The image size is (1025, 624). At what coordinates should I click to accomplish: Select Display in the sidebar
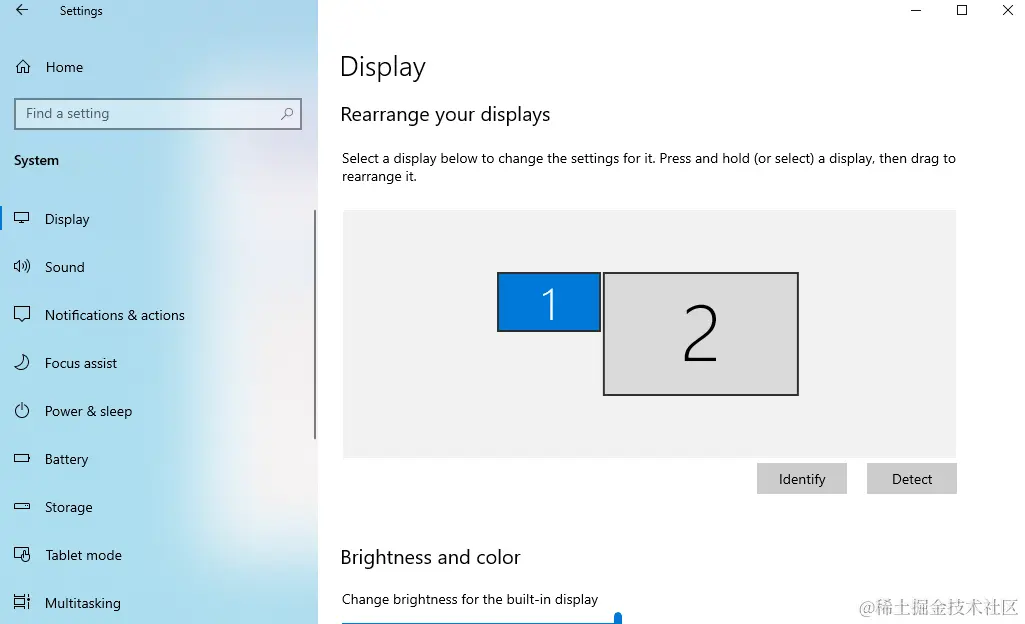[67, 219]
